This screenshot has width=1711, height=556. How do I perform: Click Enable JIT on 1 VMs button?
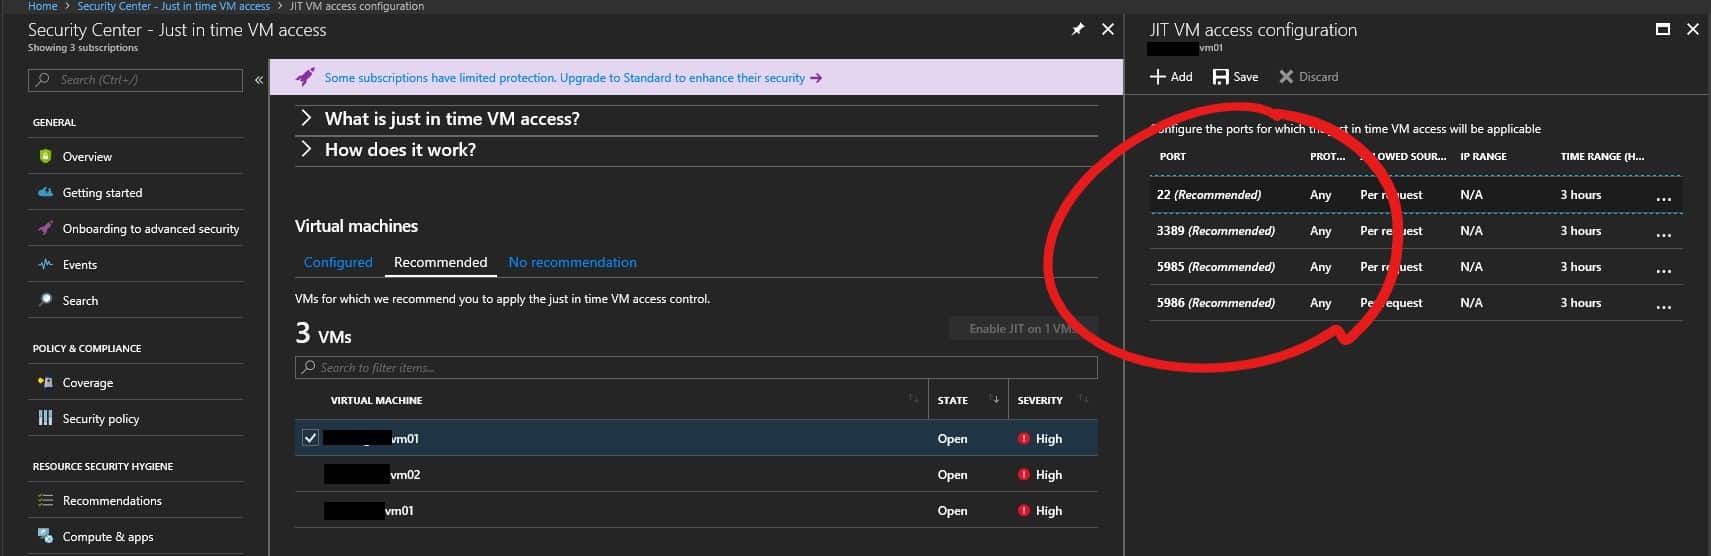point(1022,328)
